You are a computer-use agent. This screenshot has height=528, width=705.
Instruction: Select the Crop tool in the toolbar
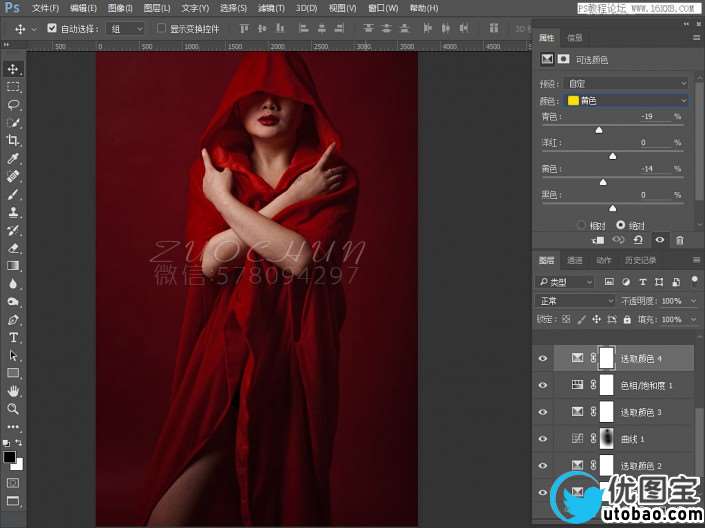click(14, 141)
